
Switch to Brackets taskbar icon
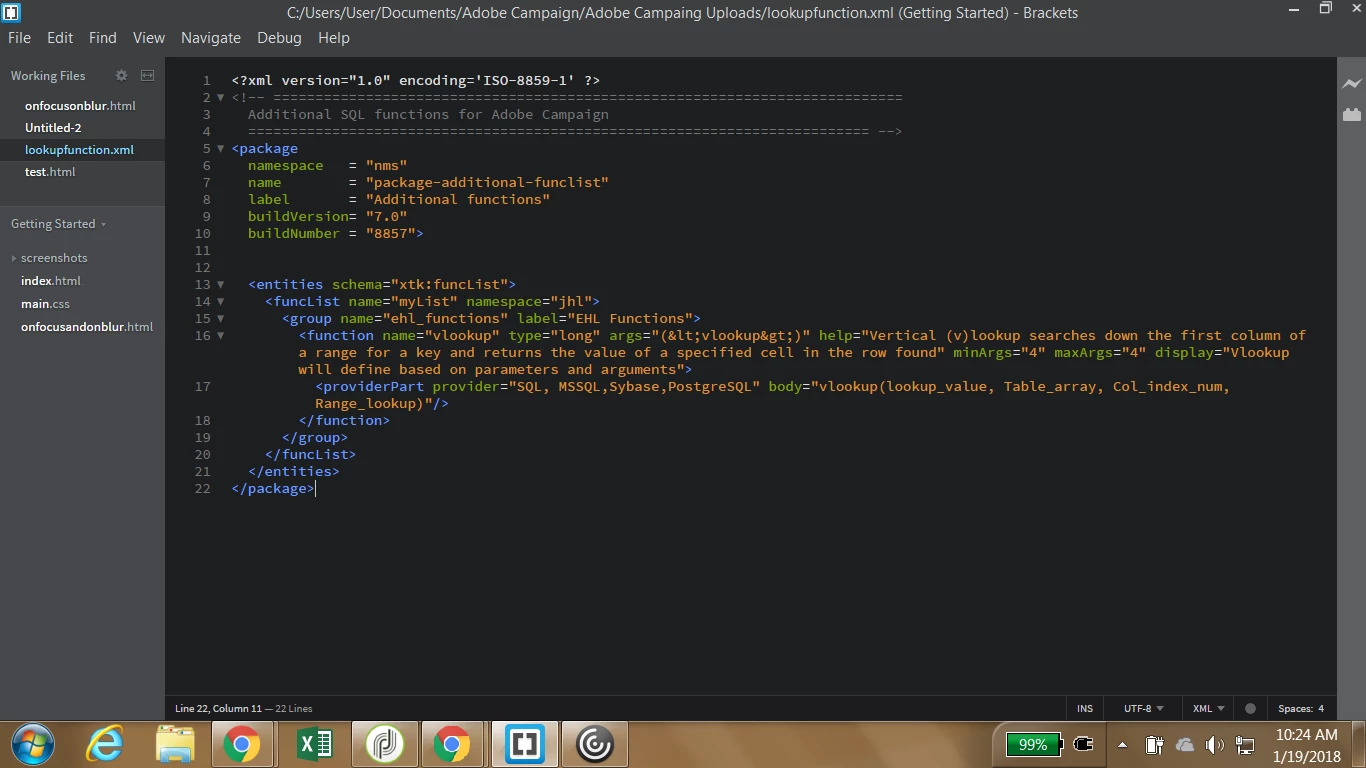pyautogui.click(x=525, y=745)
